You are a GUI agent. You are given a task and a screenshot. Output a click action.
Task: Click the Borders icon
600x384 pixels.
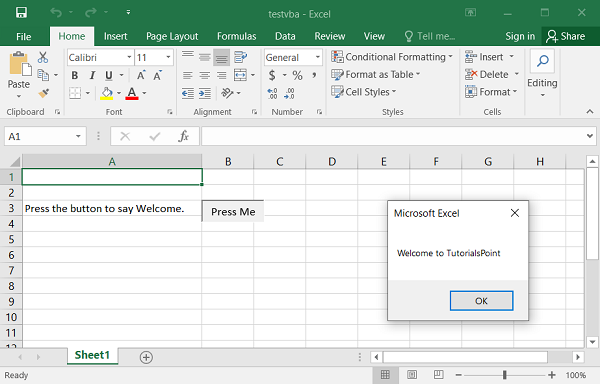click(75, 93)
